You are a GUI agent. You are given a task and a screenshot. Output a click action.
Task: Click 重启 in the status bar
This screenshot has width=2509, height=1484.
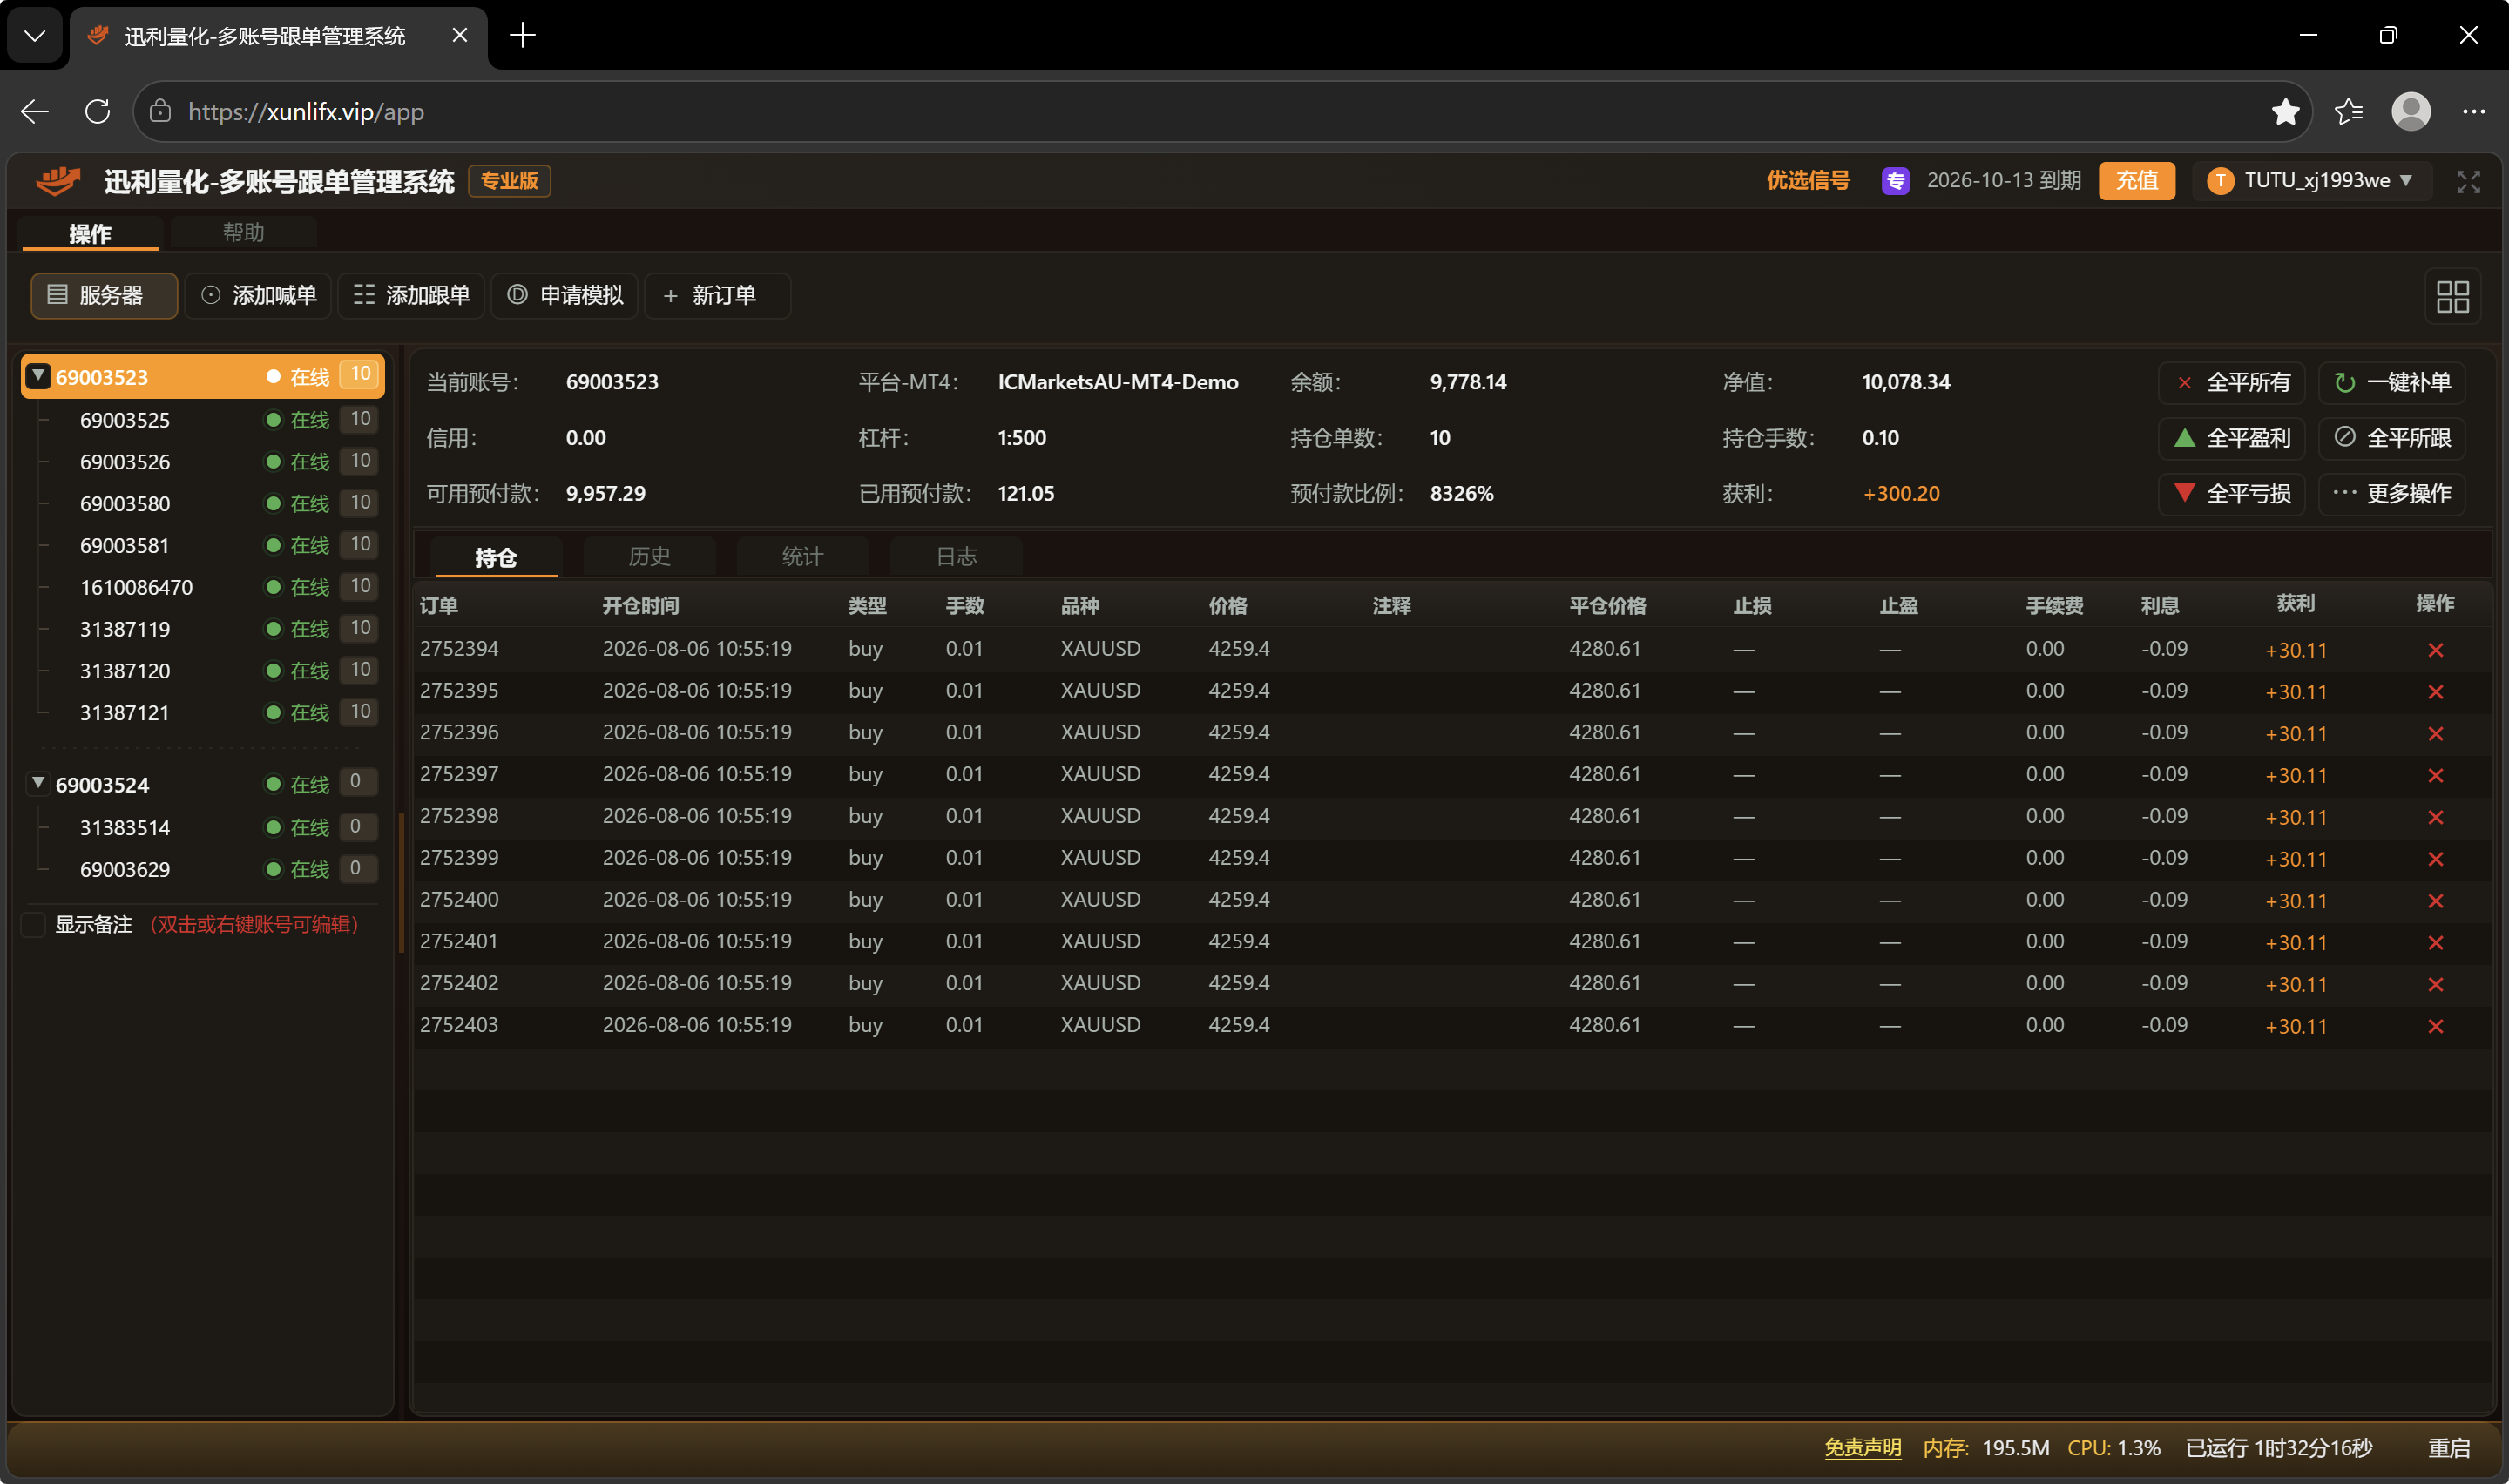point(2449,1448)
